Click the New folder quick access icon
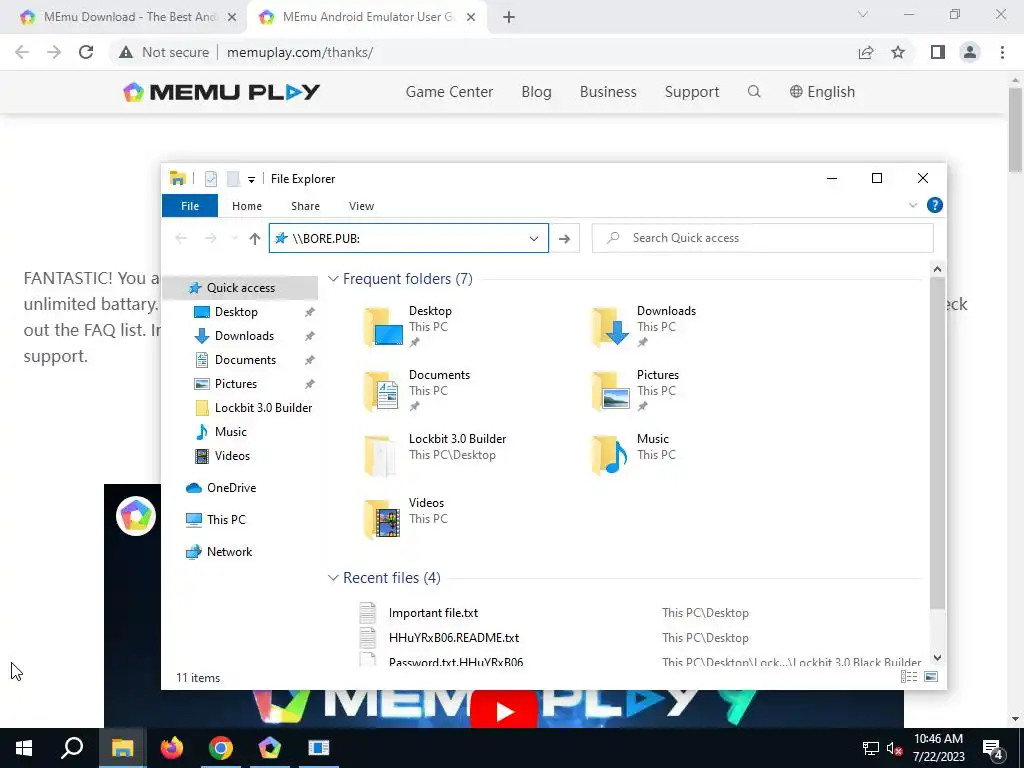 tap(233, 178)
